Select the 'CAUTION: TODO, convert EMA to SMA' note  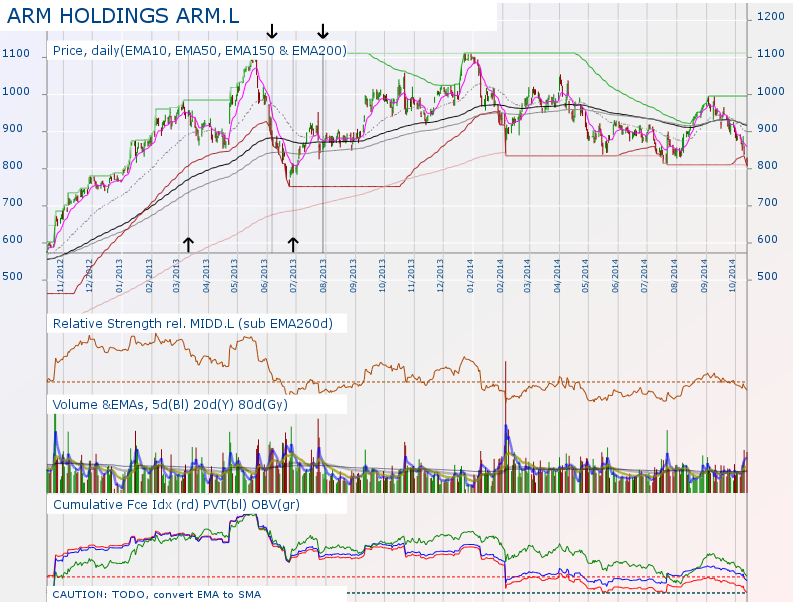tap(157, 595)
